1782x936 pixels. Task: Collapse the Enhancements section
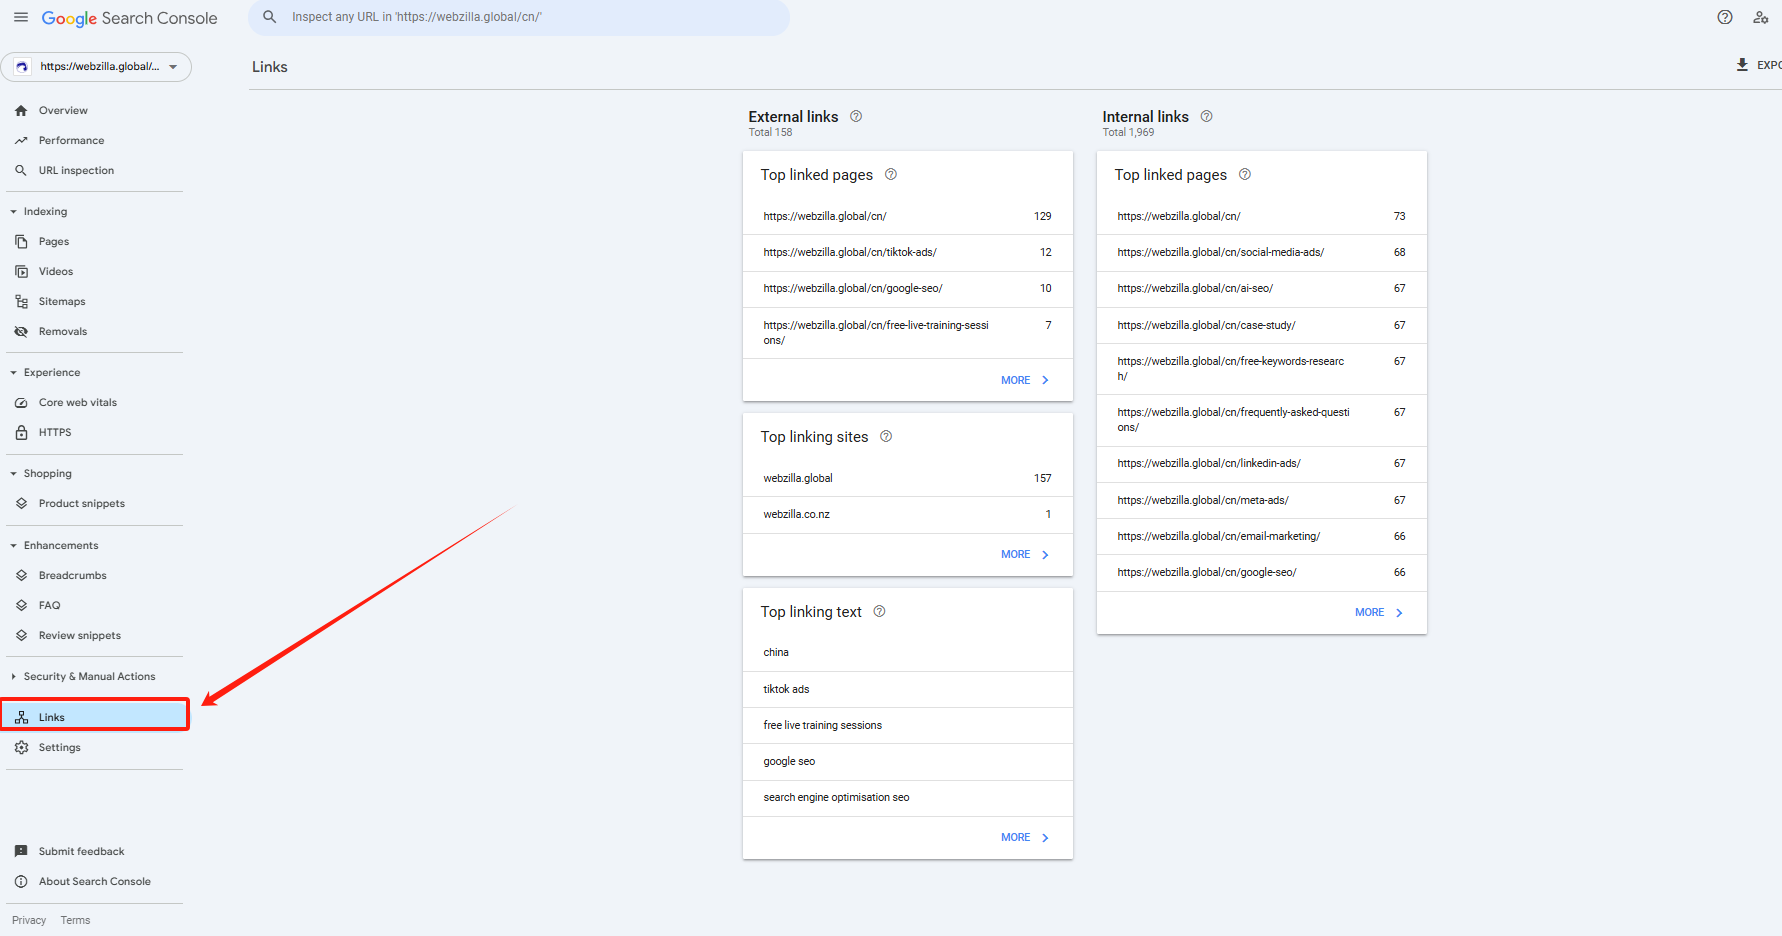point(13,546)
